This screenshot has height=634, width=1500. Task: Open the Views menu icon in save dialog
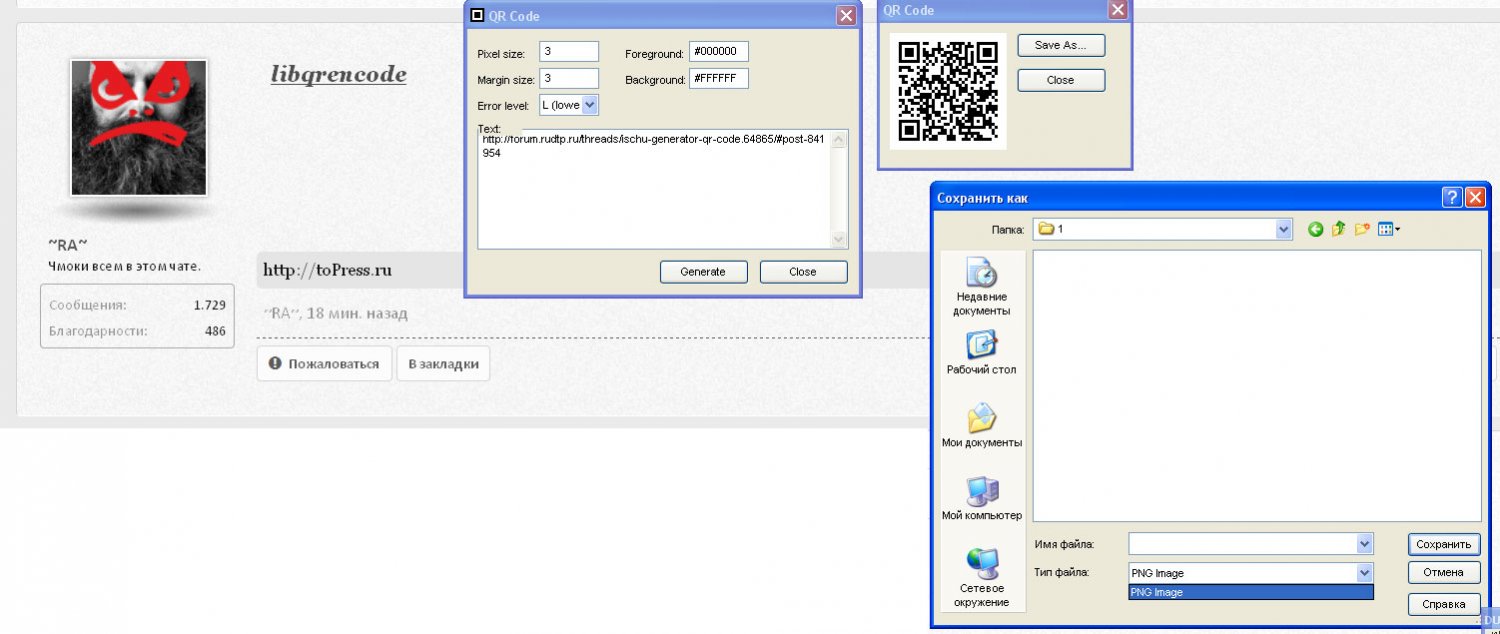(x=1389, y=229)
